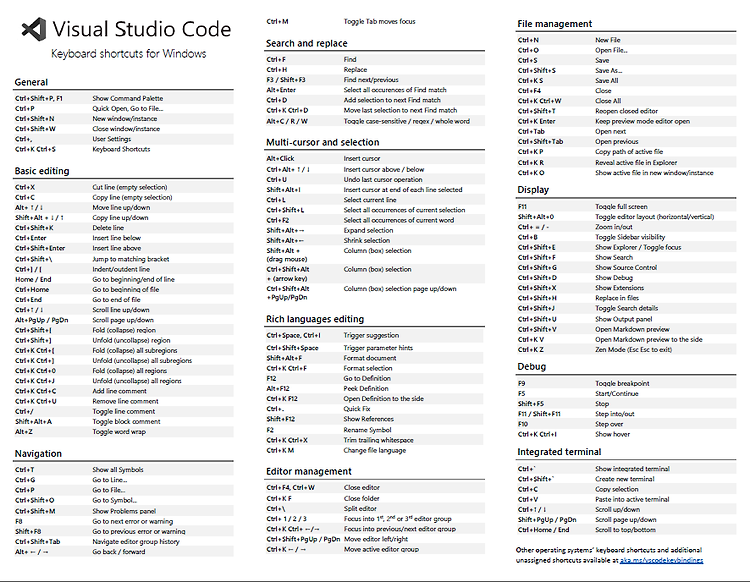Screen dimensions: 750x582
Task: Select the 'Zoom in/out' entry
Action: [614, 227]
